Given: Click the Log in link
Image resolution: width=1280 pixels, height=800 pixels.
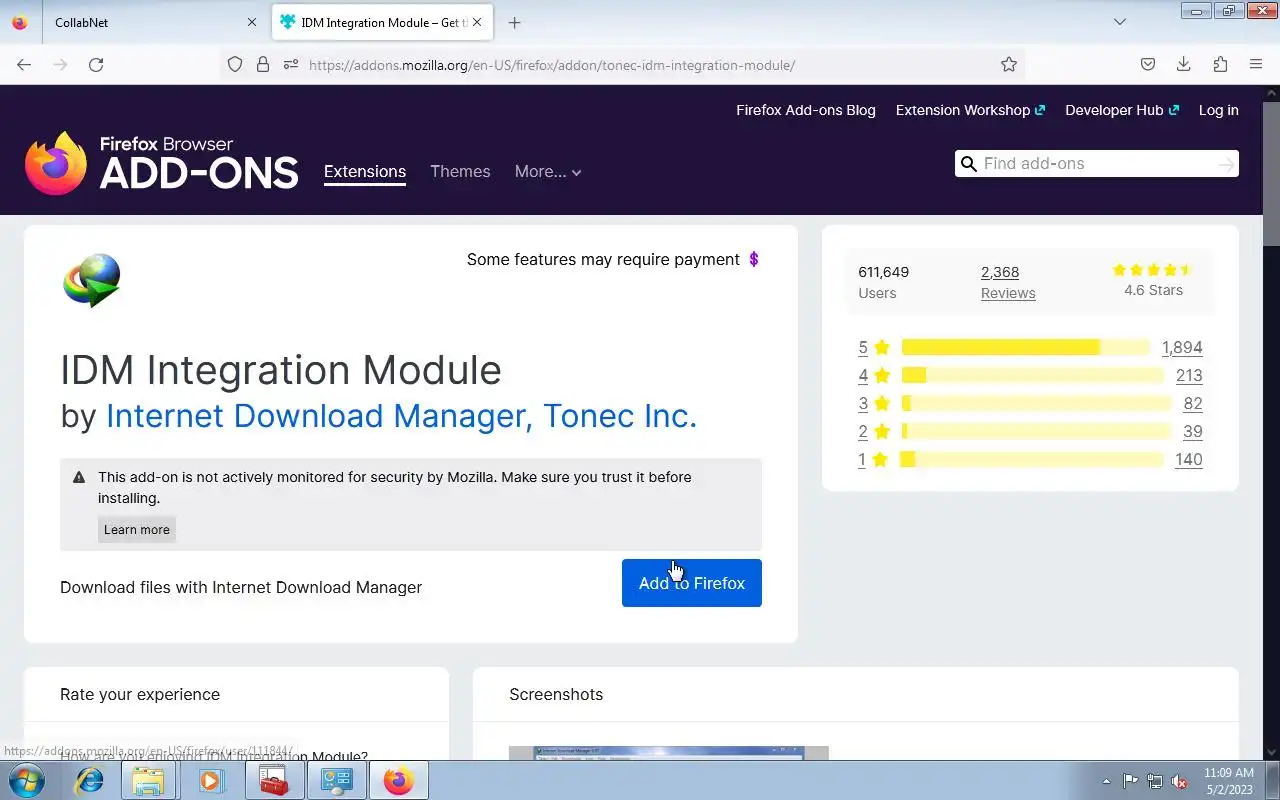Looking at the screenshot, I should (1219, 110).
